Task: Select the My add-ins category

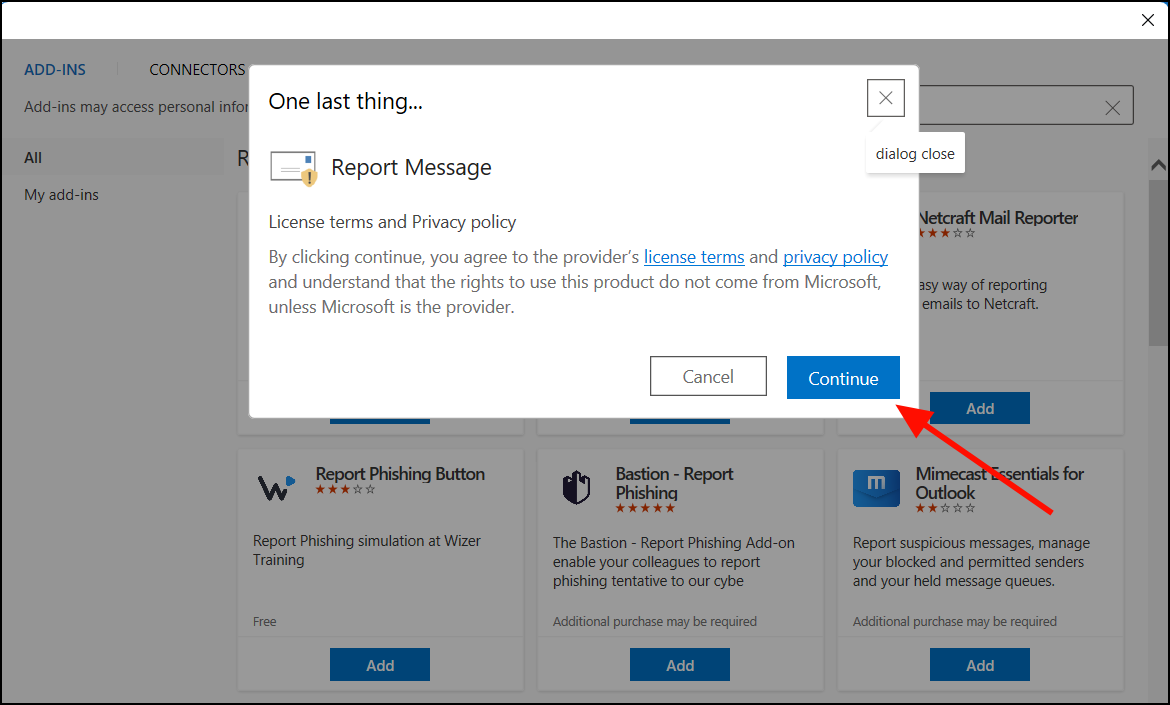Action: 61,195
